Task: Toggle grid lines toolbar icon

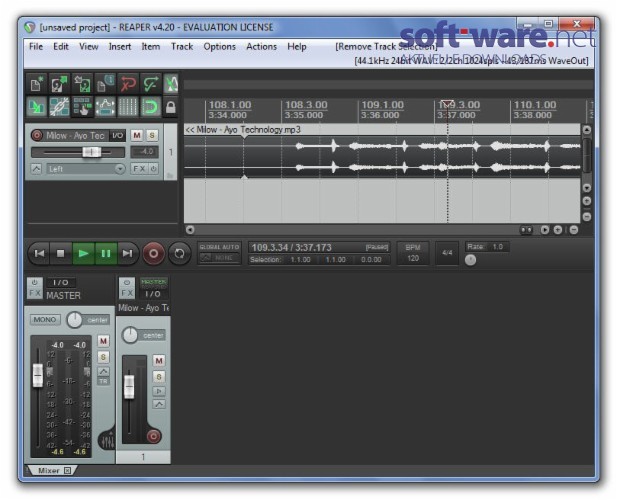Action: tap(128, 107)
